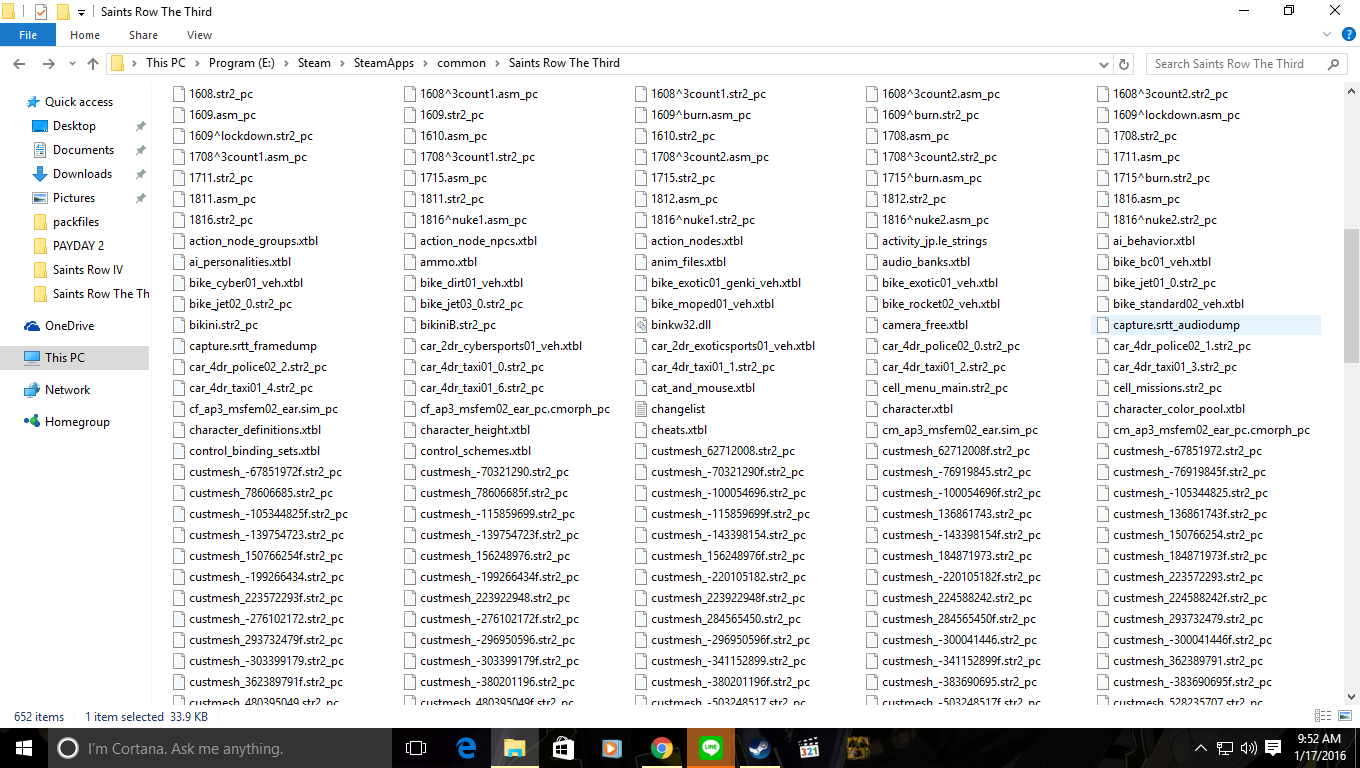Expand the chevron after 'common' in the breadcrumb
The height and width of the screenshot is (768, 1360).
(497, 63)
